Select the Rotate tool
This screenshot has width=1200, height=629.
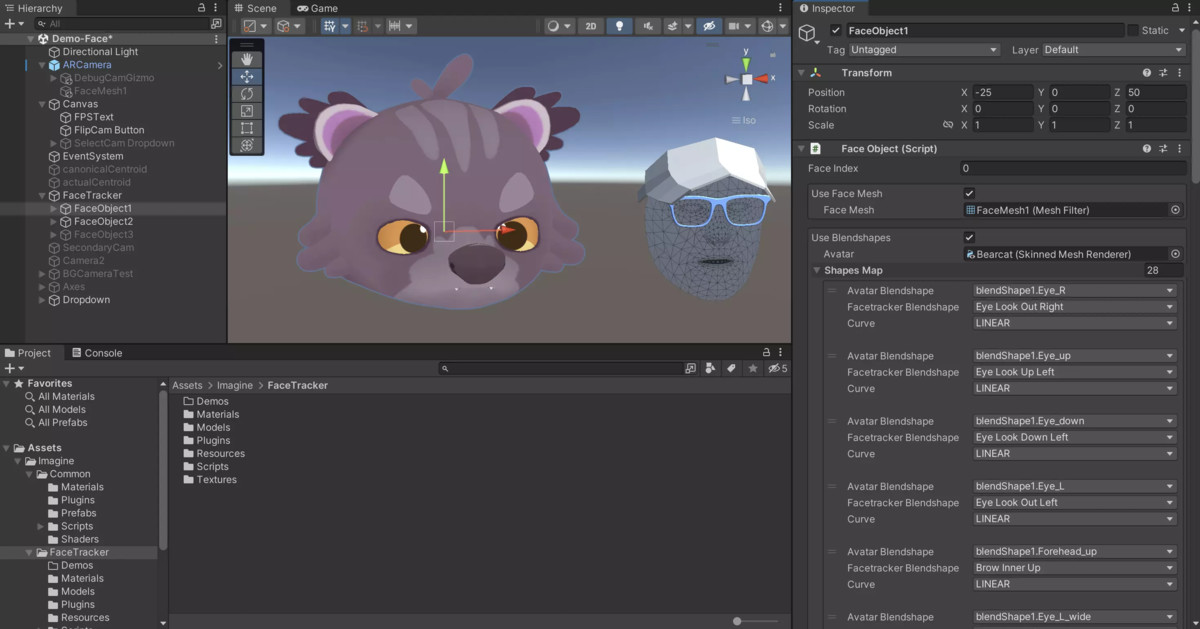coord(247,94)
